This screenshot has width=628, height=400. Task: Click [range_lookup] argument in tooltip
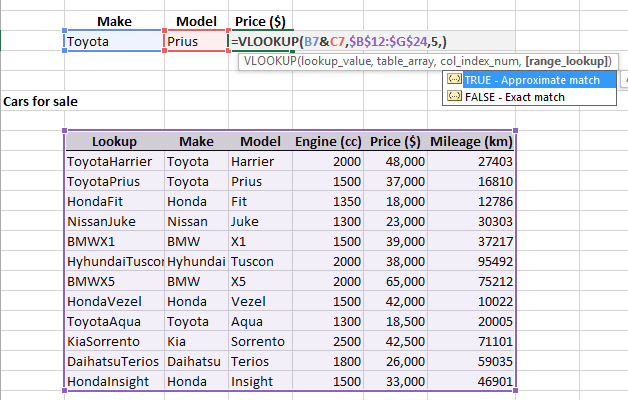(567, 61)
